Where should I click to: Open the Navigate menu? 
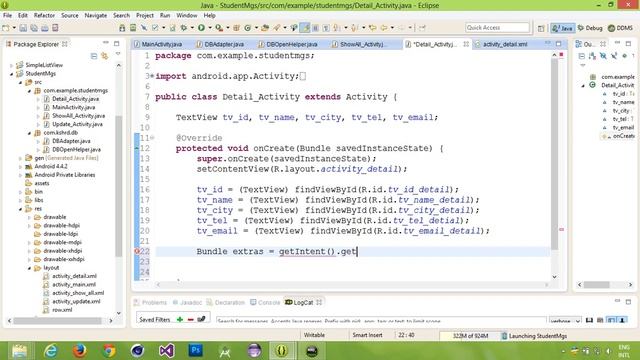[96, 15]
